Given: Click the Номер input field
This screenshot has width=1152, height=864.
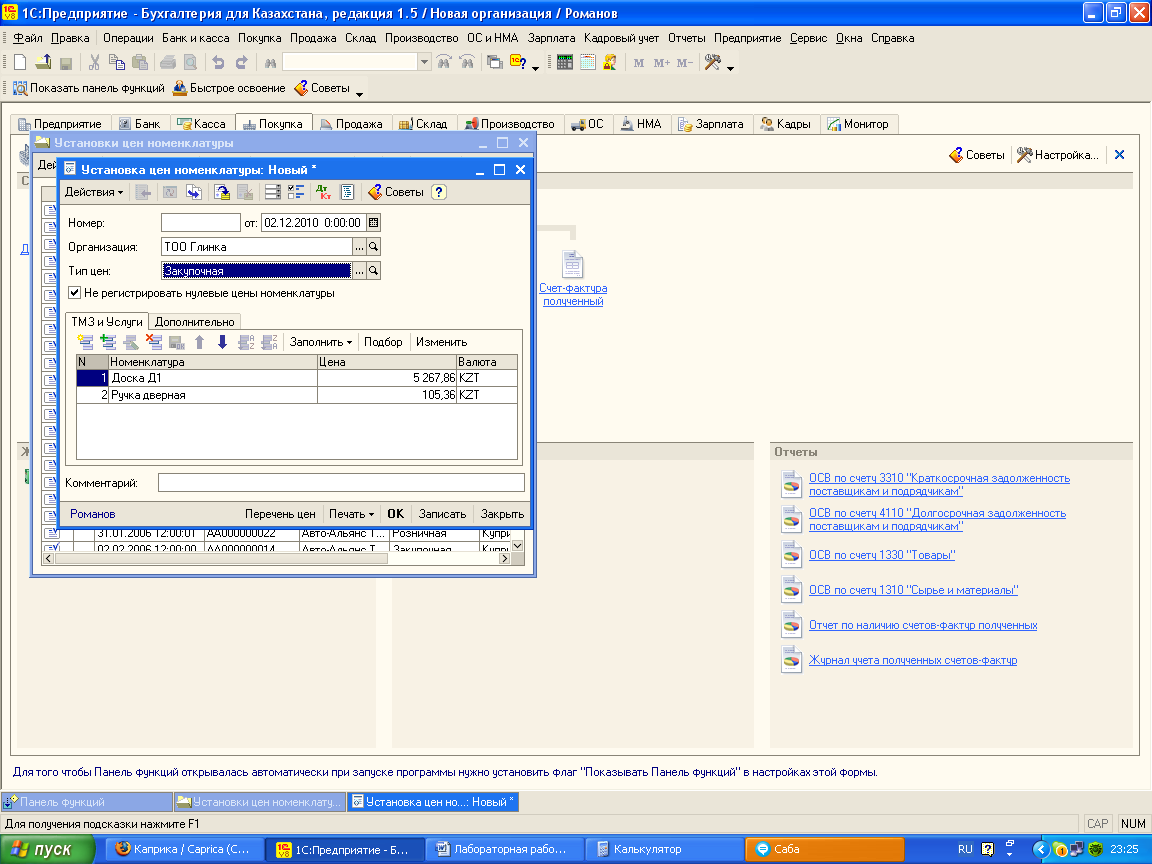Looking at the screenshot, I should click(x=201, y=223).
